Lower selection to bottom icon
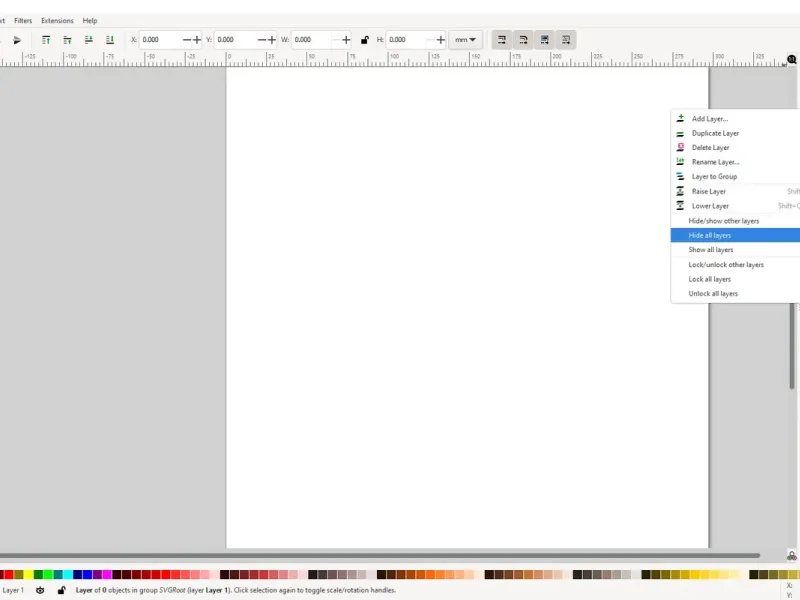 point(110,40)
